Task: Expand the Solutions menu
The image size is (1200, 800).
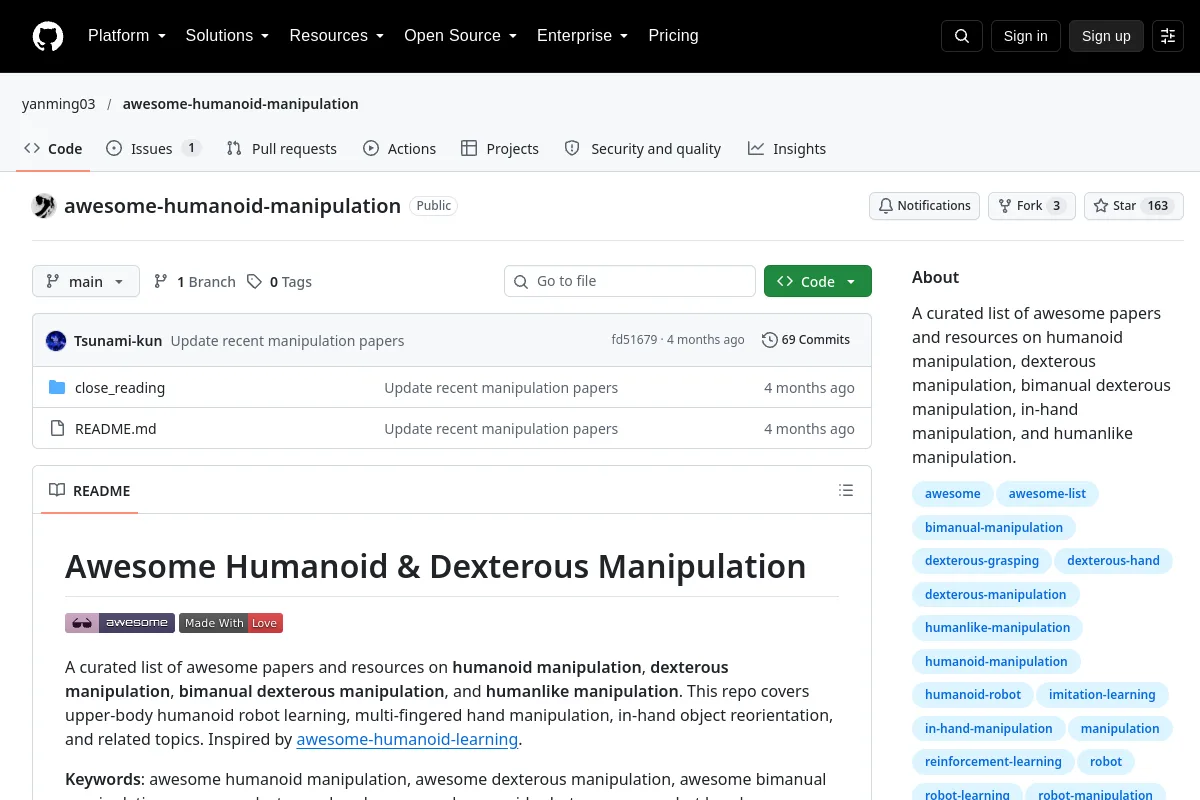Action: [x=227, y=36]
